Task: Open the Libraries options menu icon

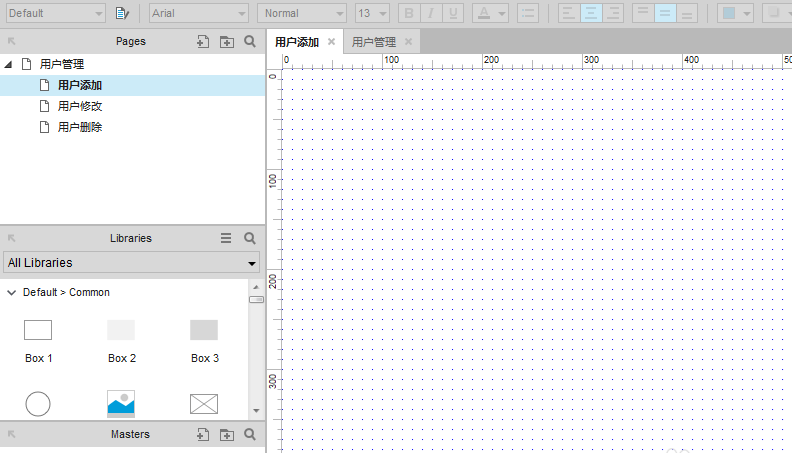Action: pyautogui.click(x=226, y=238)
